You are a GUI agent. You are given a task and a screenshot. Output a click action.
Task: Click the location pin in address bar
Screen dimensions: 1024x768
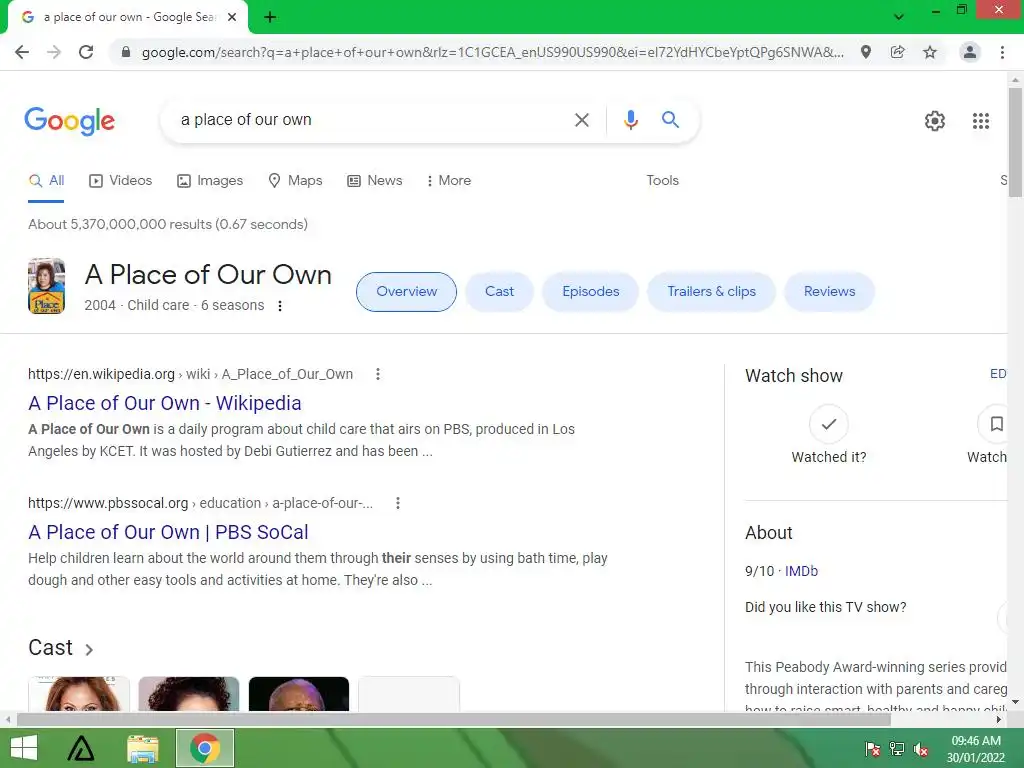click(x=865, y=52)
